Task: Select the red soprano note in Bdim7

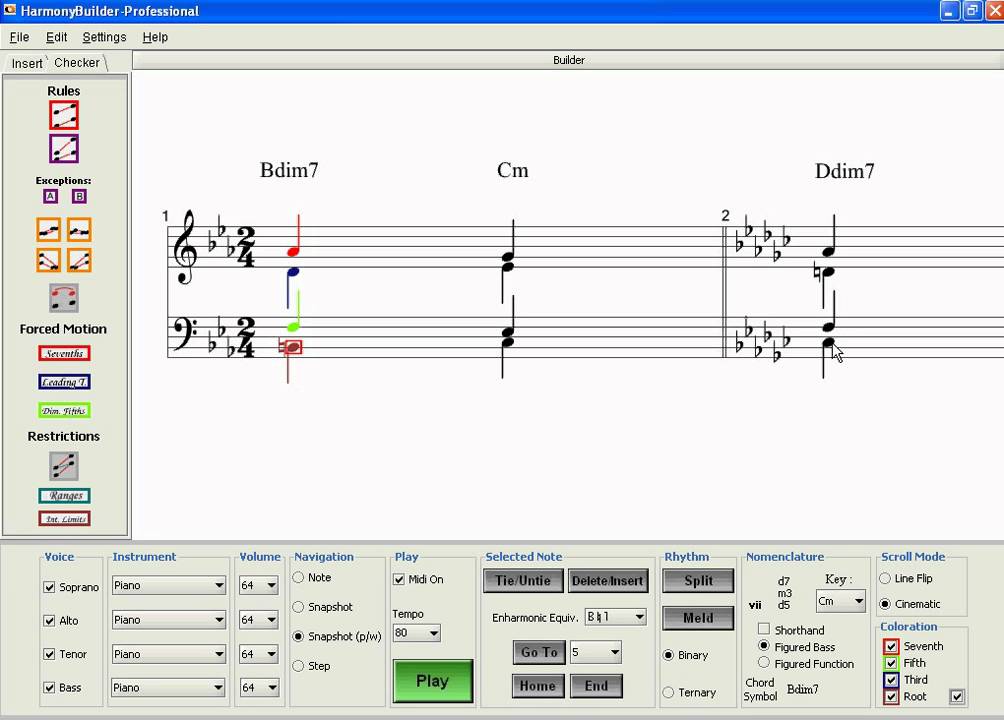Action: pyautogui.click(x=293, y=252)
